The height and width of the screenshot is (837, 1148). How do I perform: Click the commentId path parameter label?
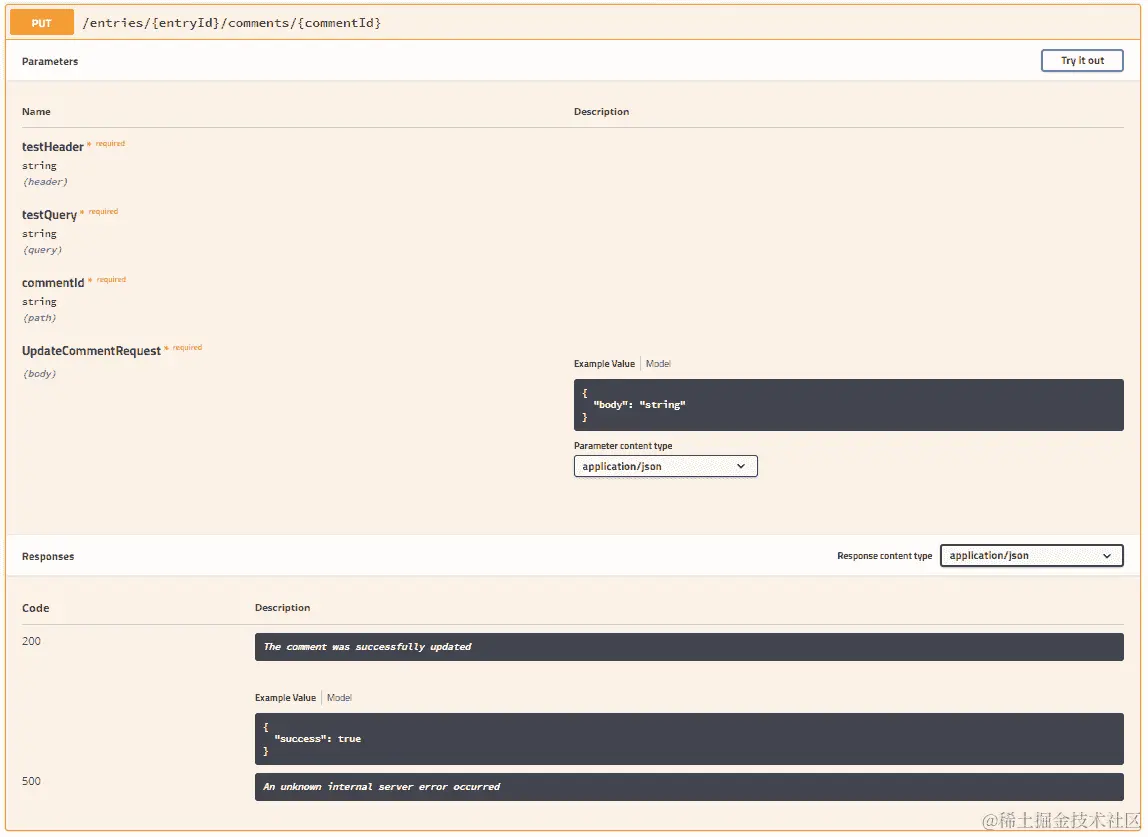[53, 282]
